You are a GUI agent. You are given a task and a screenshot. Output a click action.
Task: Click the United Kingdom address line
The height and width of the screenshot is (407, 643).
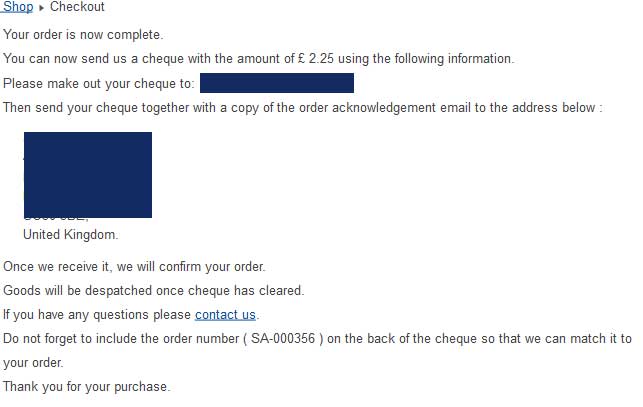pos(70,235)
